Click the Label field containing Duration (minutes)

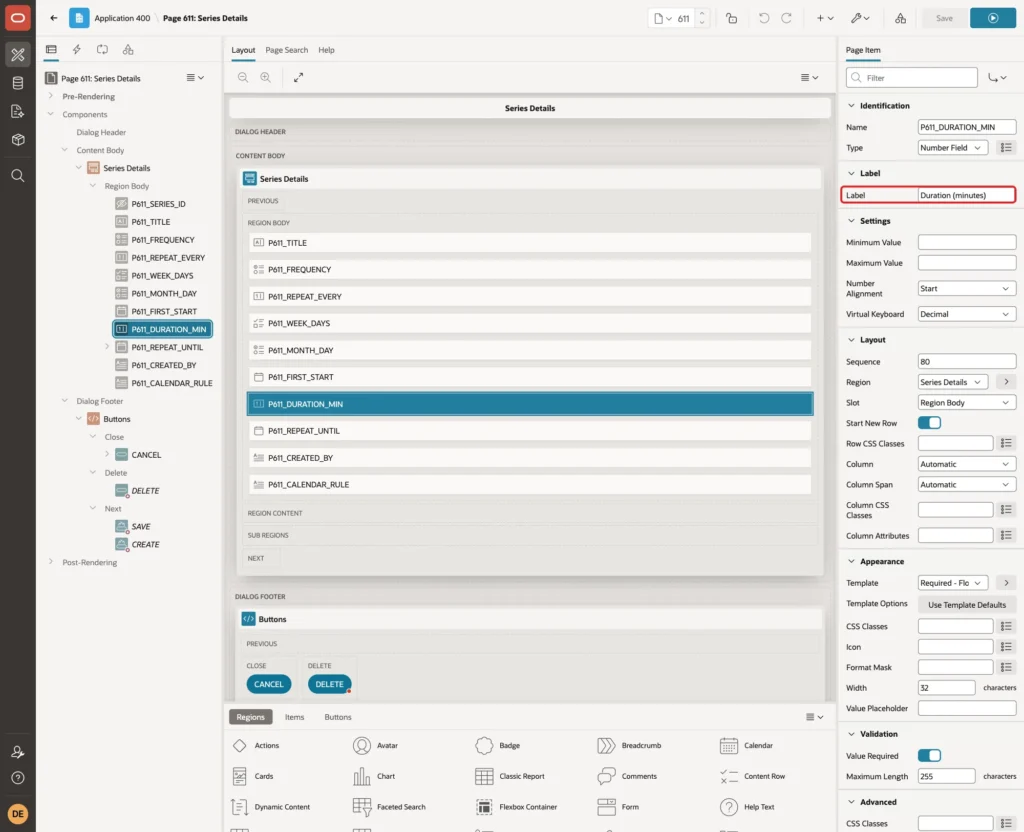[x=967, y=195]
